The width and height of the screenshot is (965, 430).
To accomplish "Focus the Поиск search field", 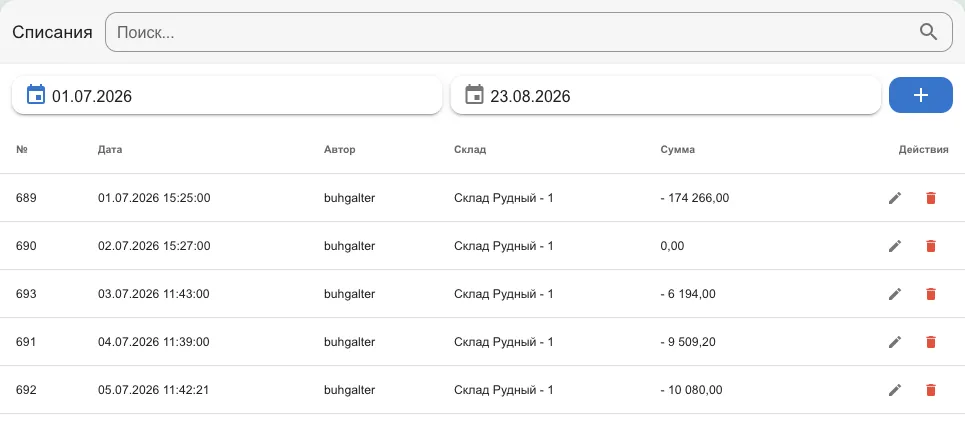I will click(x=529, y=32).
